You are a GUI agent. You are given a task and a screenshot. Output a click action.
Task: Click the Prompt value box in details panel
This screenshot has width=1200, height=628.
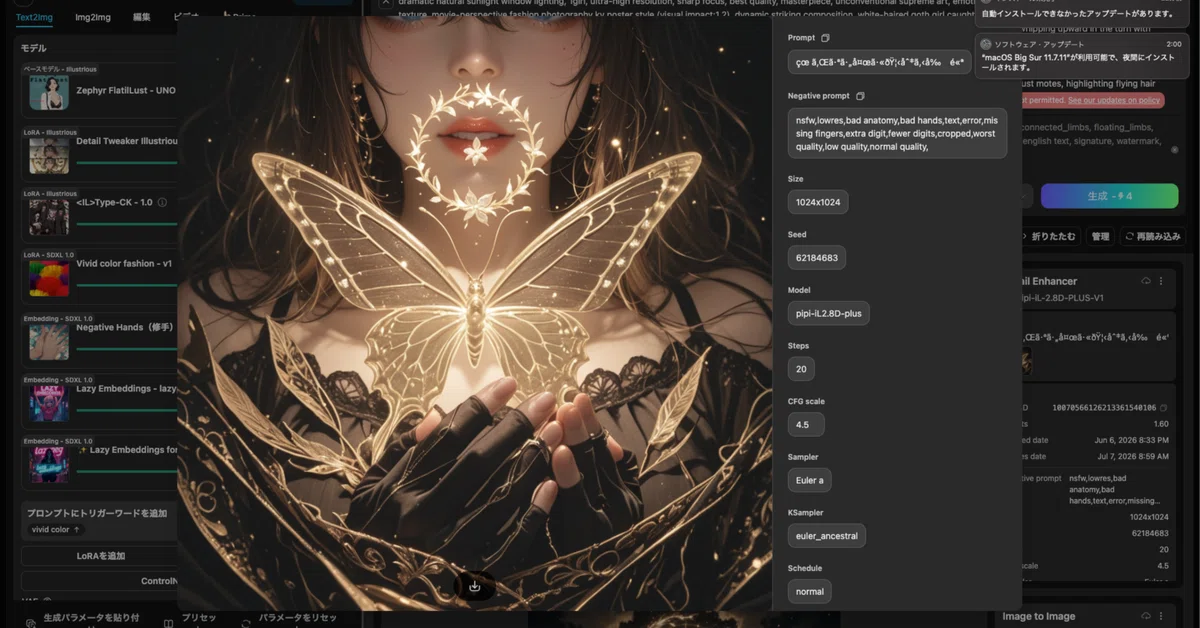879,62
